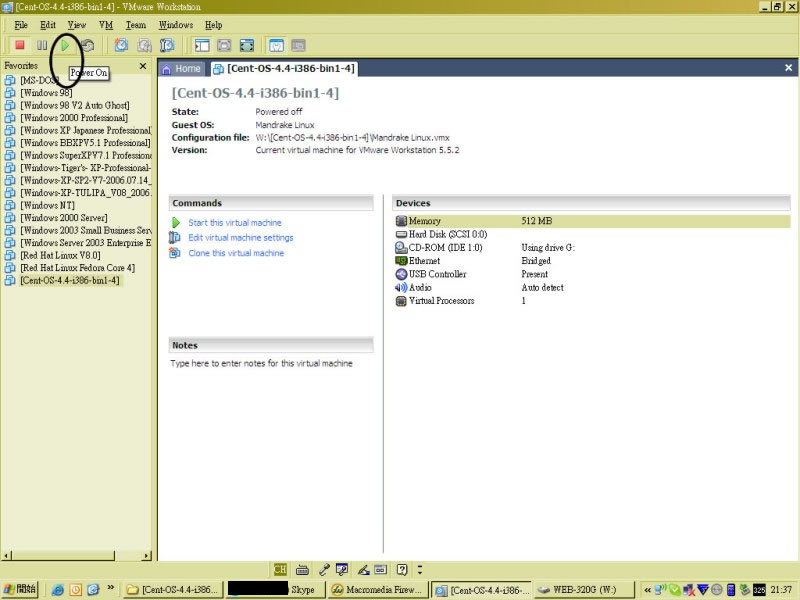The height and width of the screenshot is (600, 800).
Task: Click the Internet Explorer quick launch icon
Action: (58, 590)
